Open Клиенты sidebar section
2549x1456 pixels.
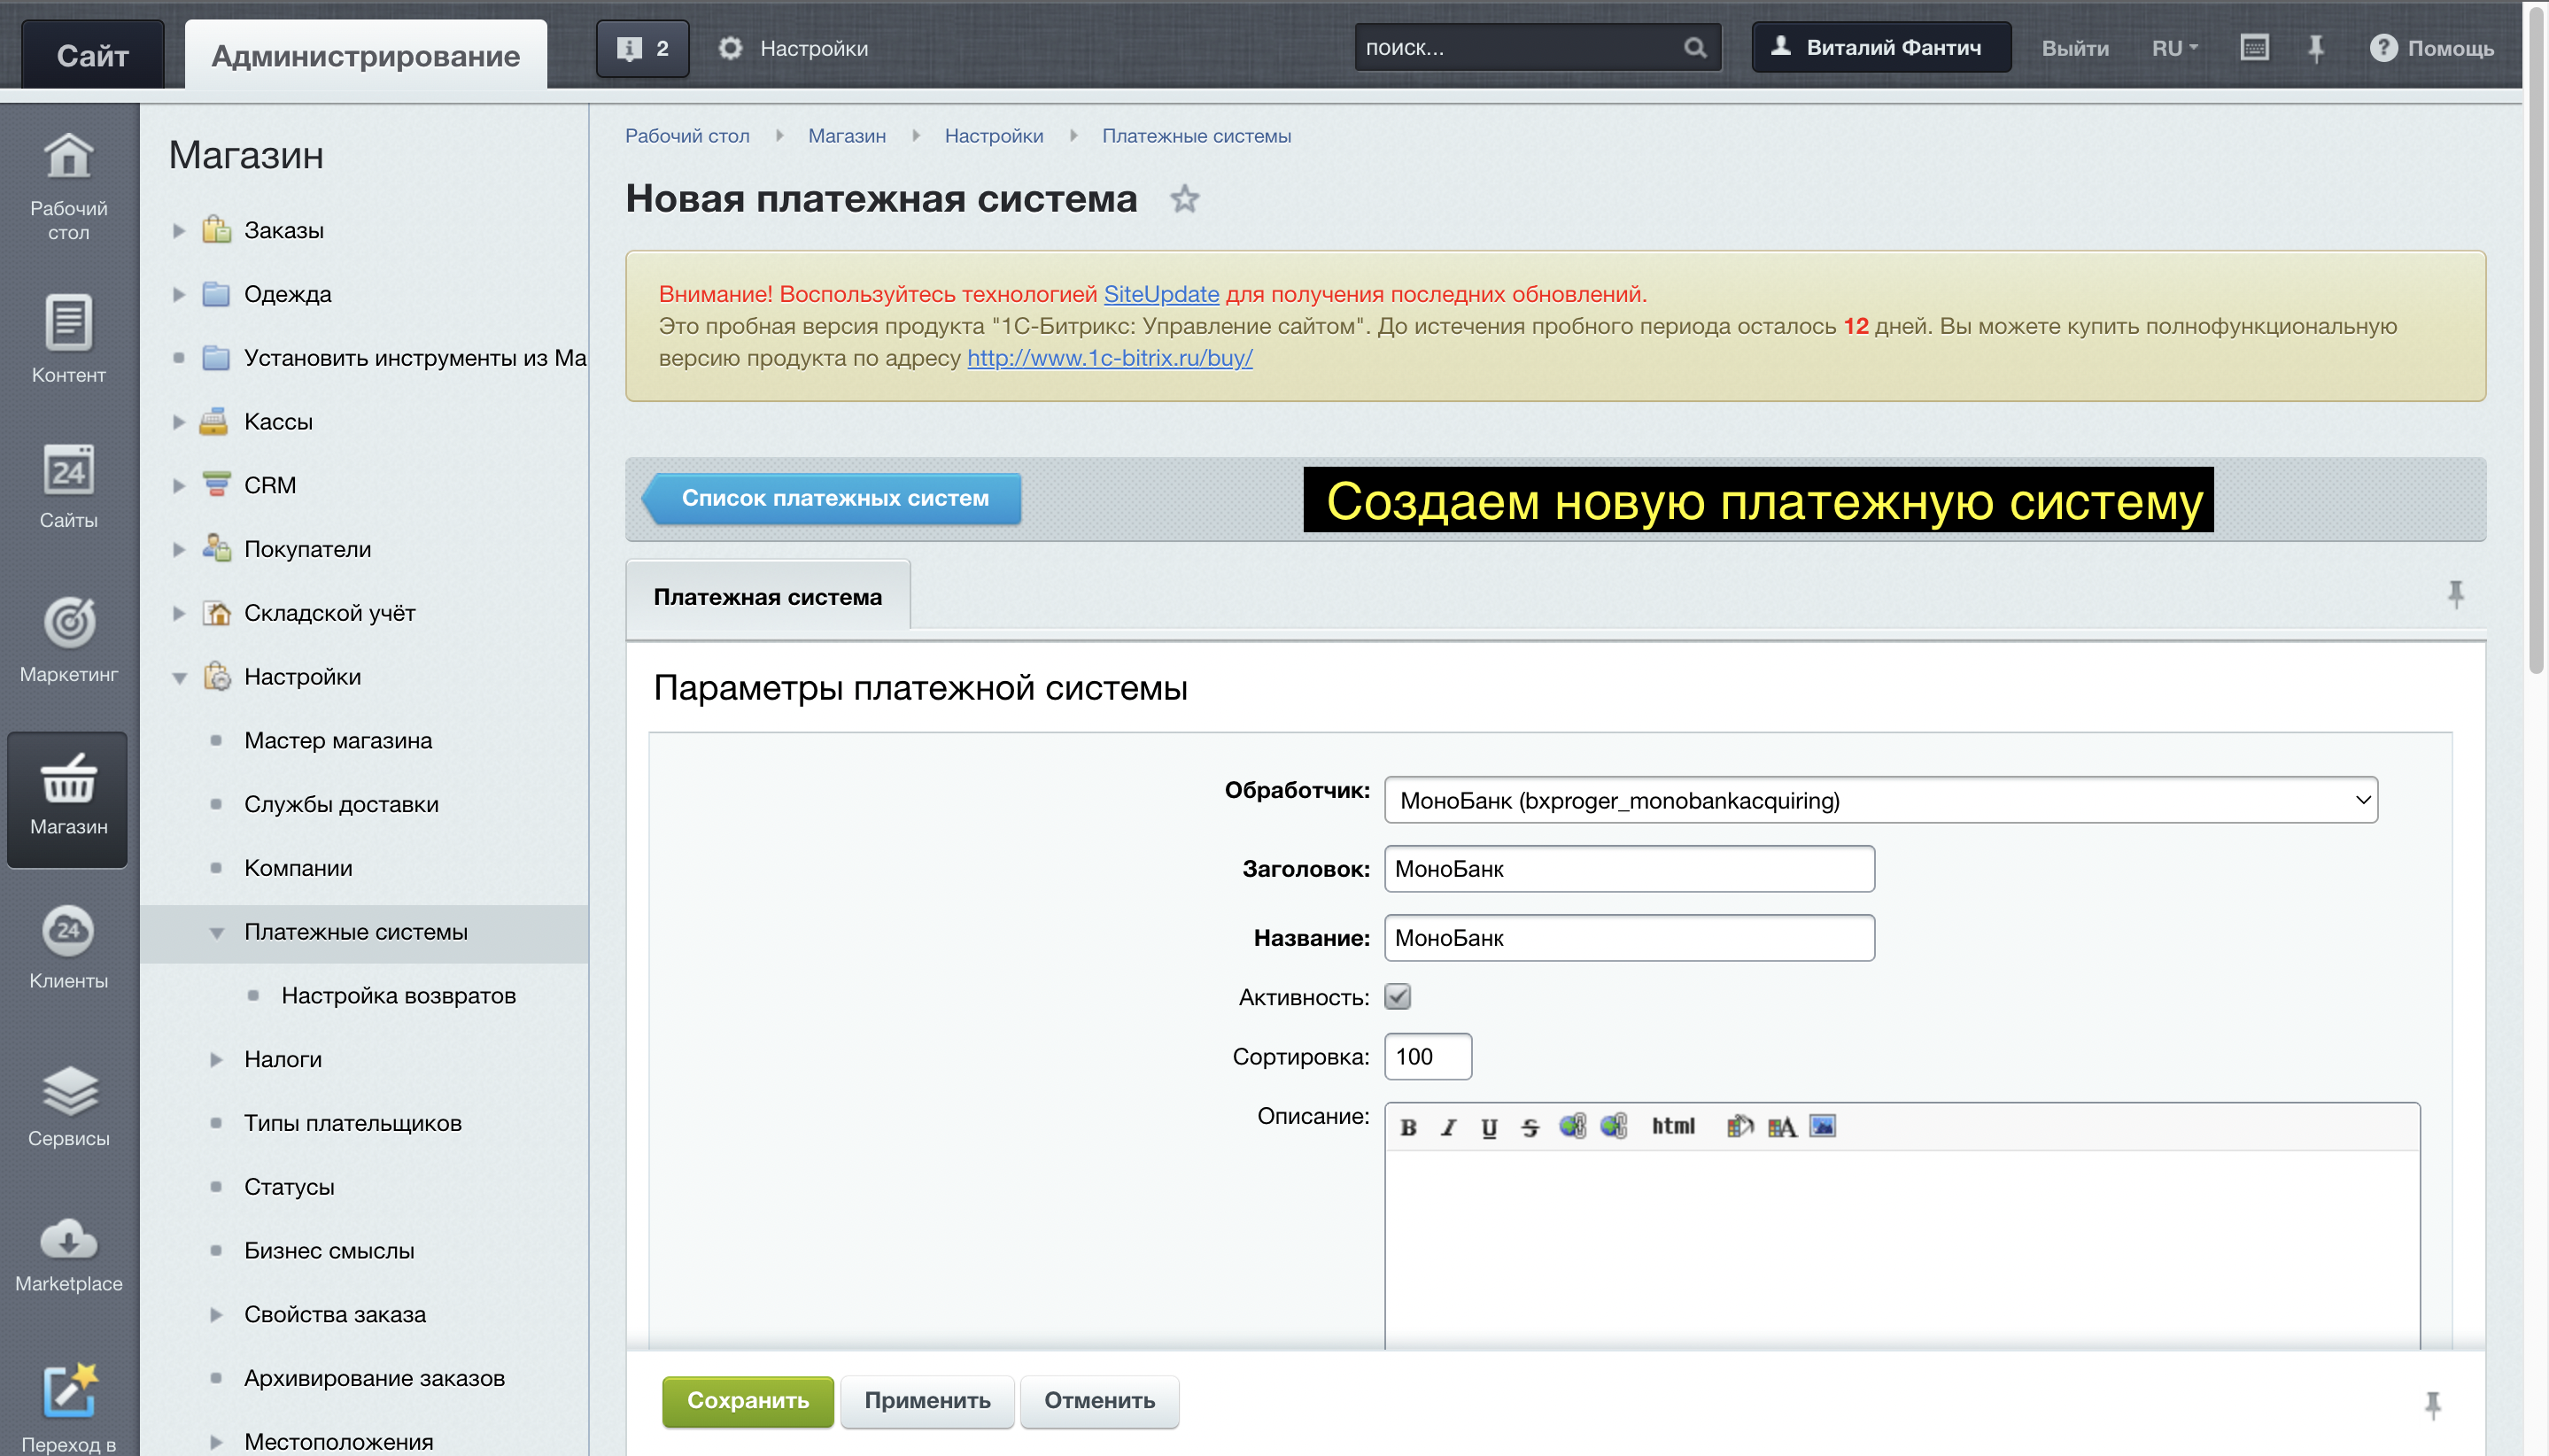click(x=68, y=946)
